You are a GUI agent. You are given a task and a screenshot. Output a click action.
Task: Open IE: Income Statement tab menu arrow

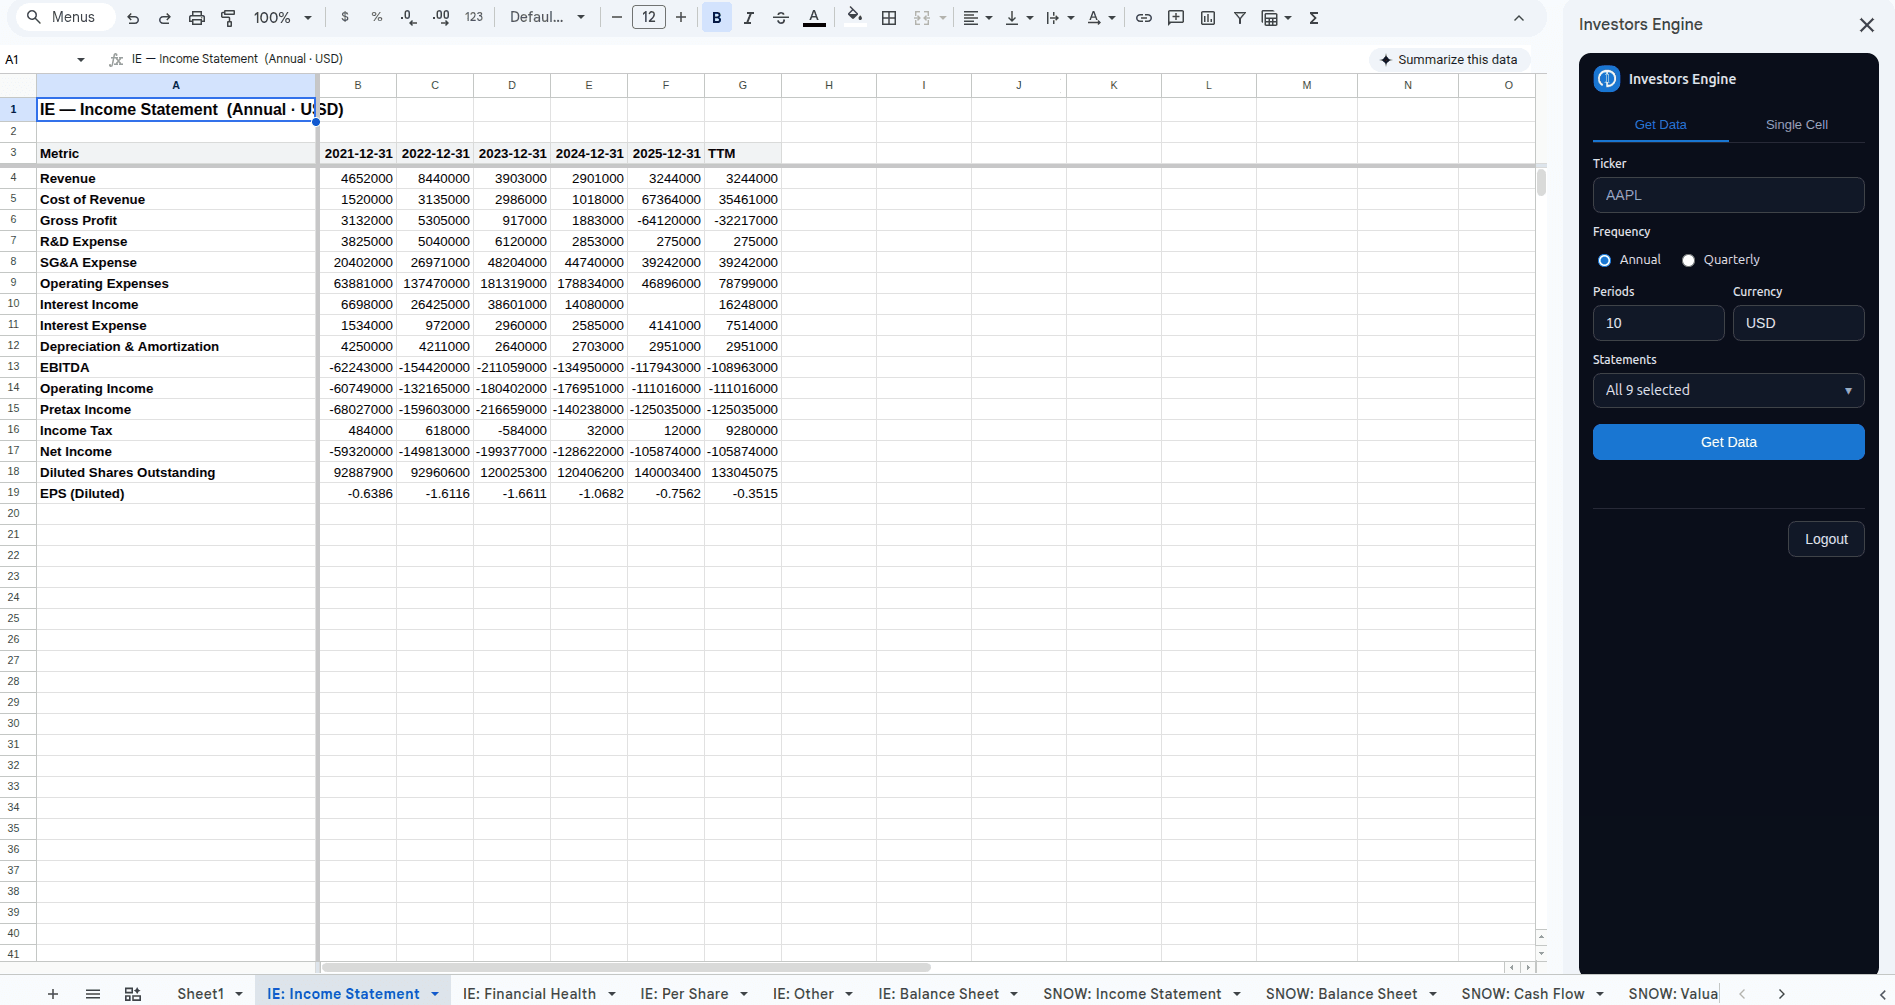point(435,994)
